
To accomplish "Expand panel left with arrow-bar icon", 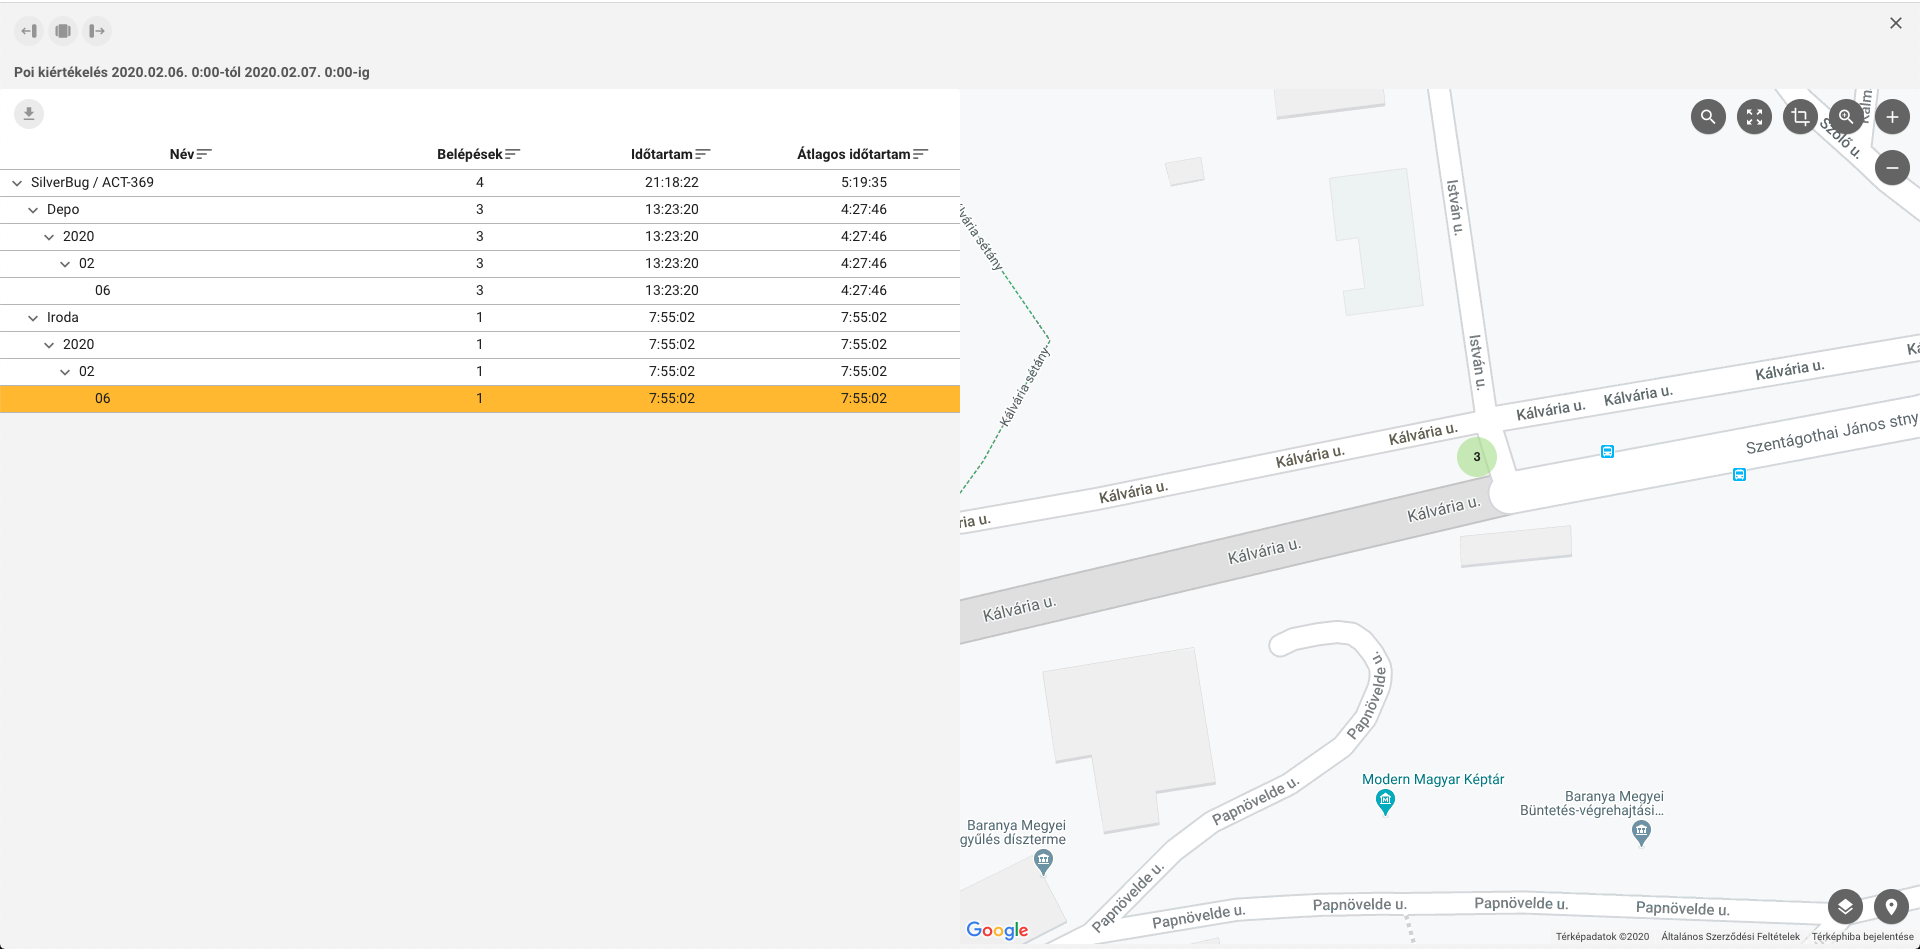I will point(29,31).
